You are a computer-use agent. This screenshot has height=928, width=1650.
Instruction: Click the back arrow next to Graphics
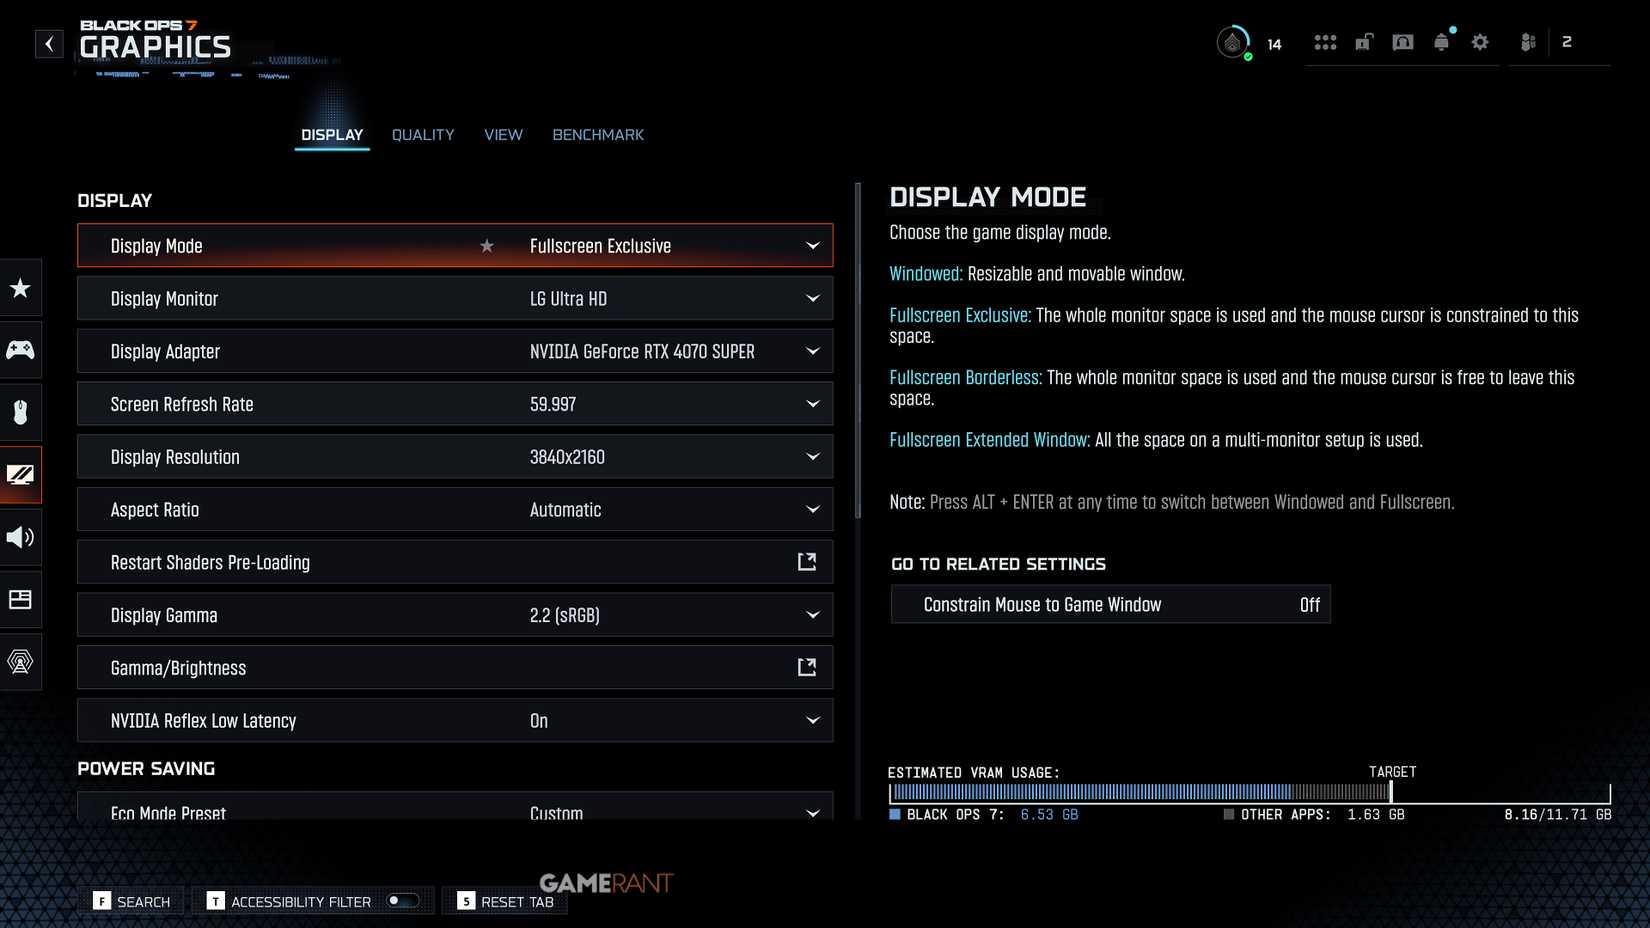(x=49, y=44)
